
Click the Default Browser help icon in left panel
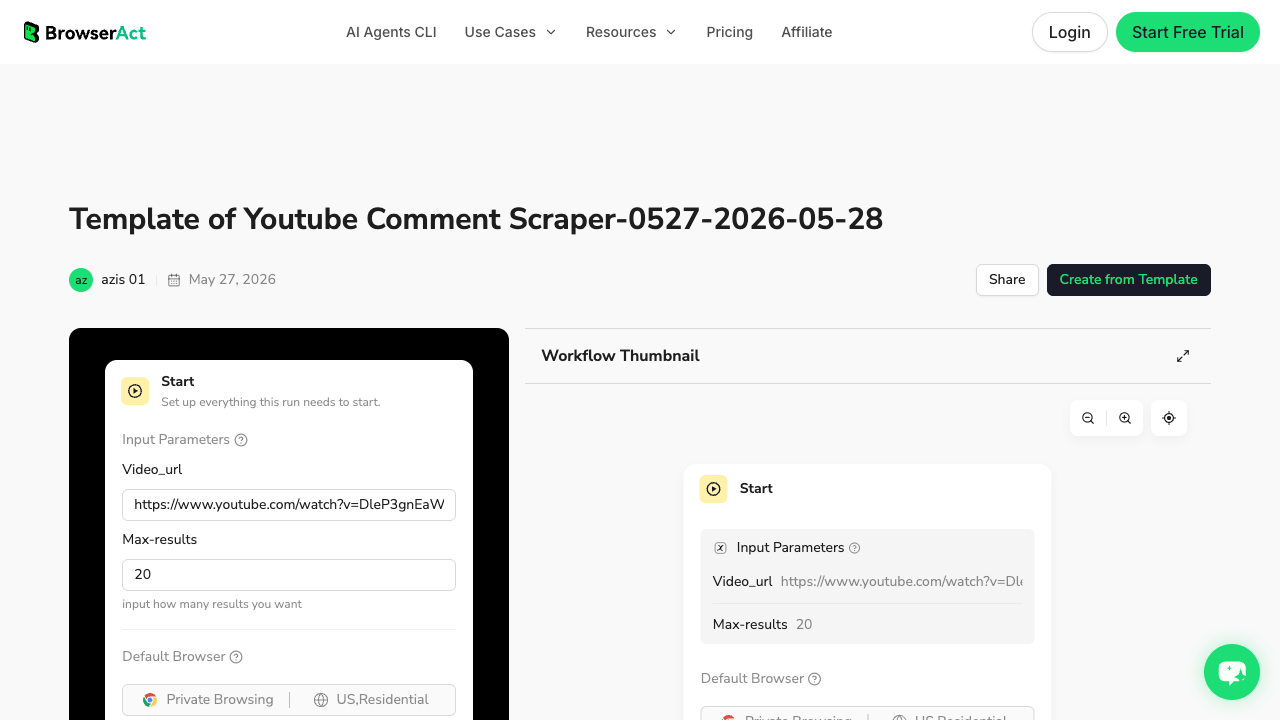pyautogui.click(x=236, y=657)
